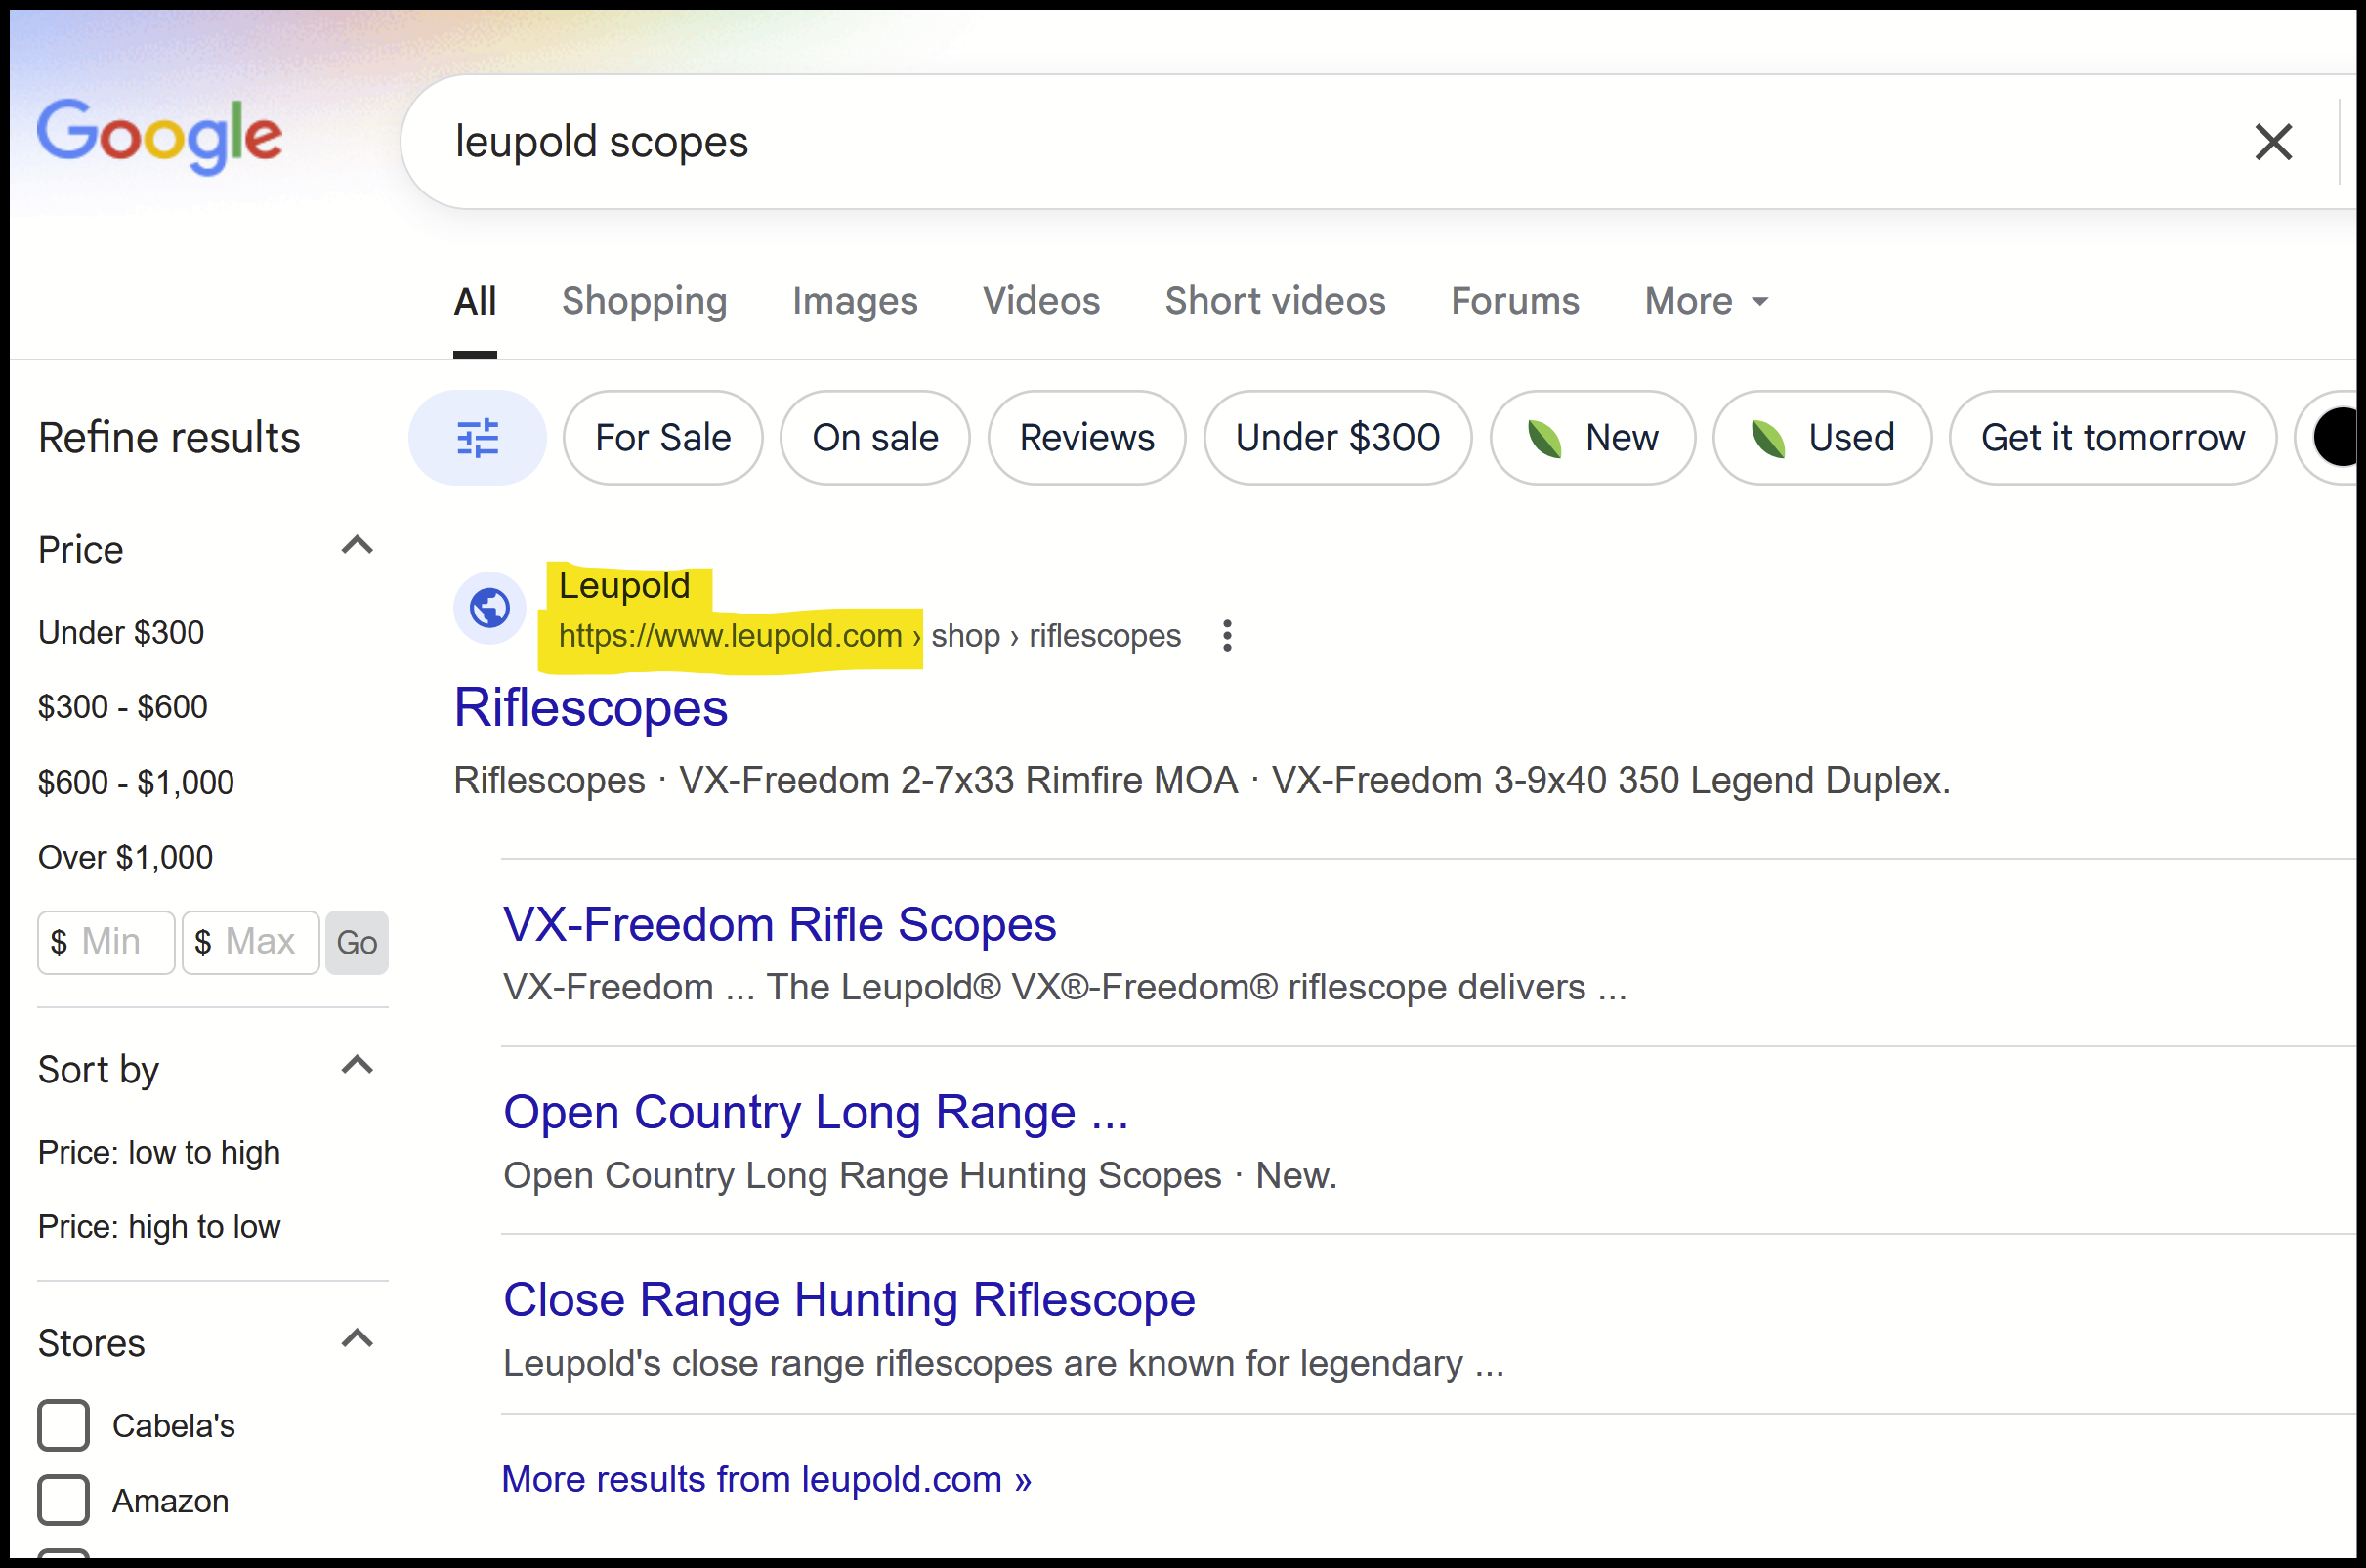Open More results from leupold.com link
The height and width of the screenshot is (1568, 2366).
(x=767, y=1479)
